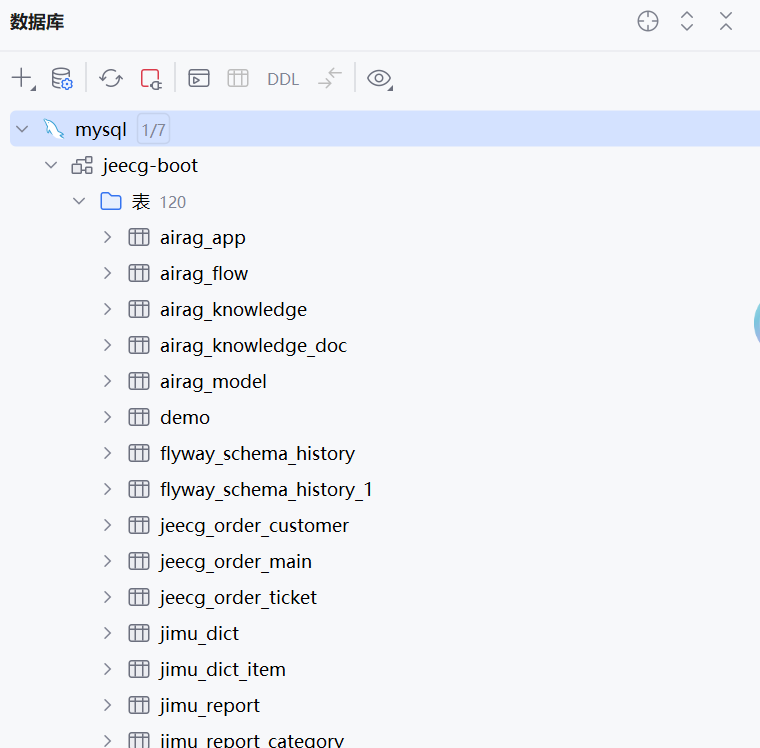Select the jeecg_order_ticket table name
This screenshot has height=748, width=760.
238,598
